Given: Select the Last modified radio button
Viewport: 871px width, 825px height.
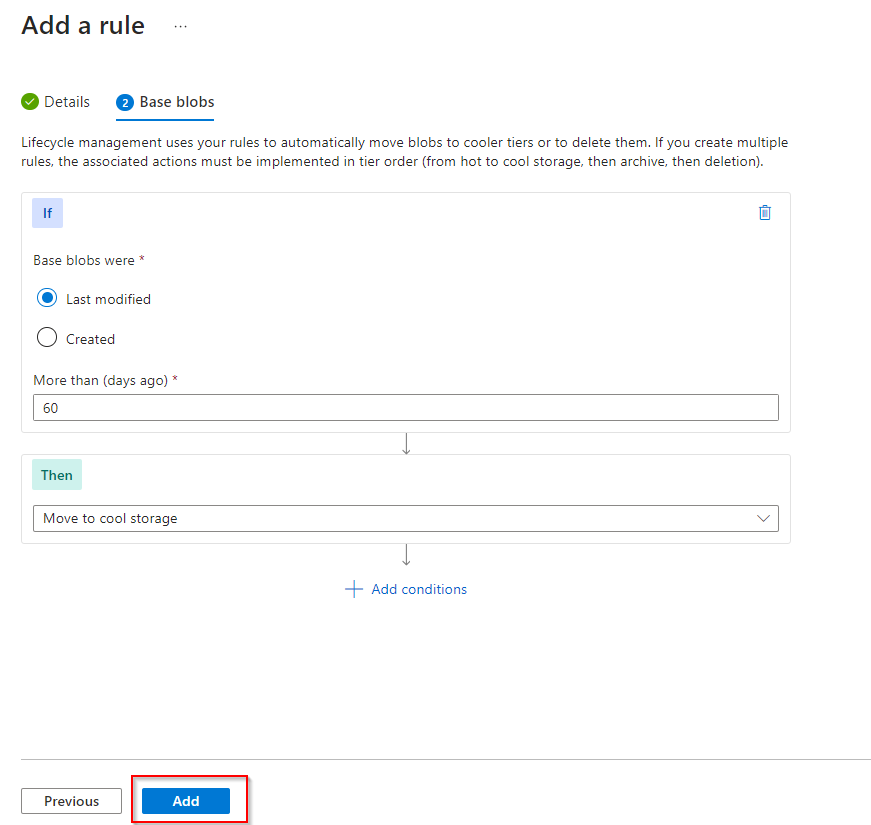Looking at the screenshot, I should point(47,298).
